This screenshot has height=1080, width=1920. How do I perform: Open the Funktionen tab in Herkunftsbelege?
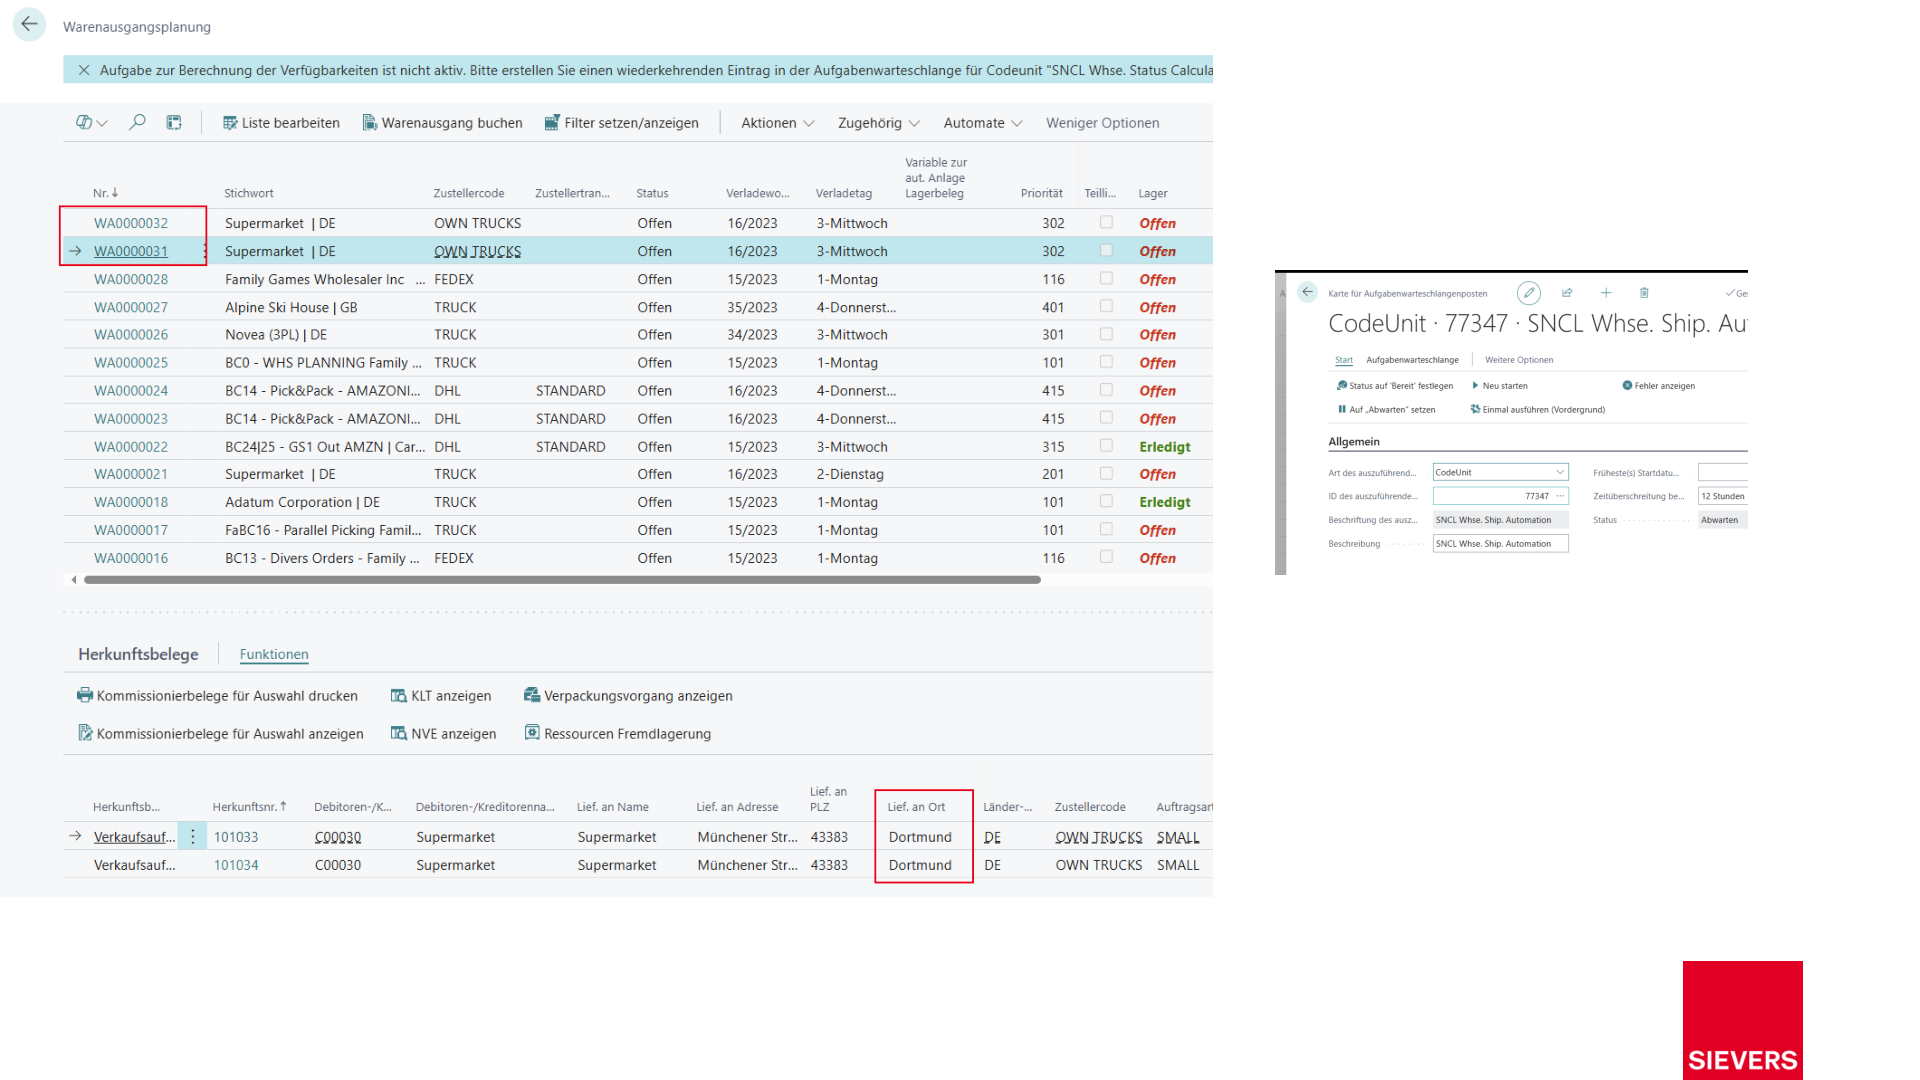click(x=274, y=654)
